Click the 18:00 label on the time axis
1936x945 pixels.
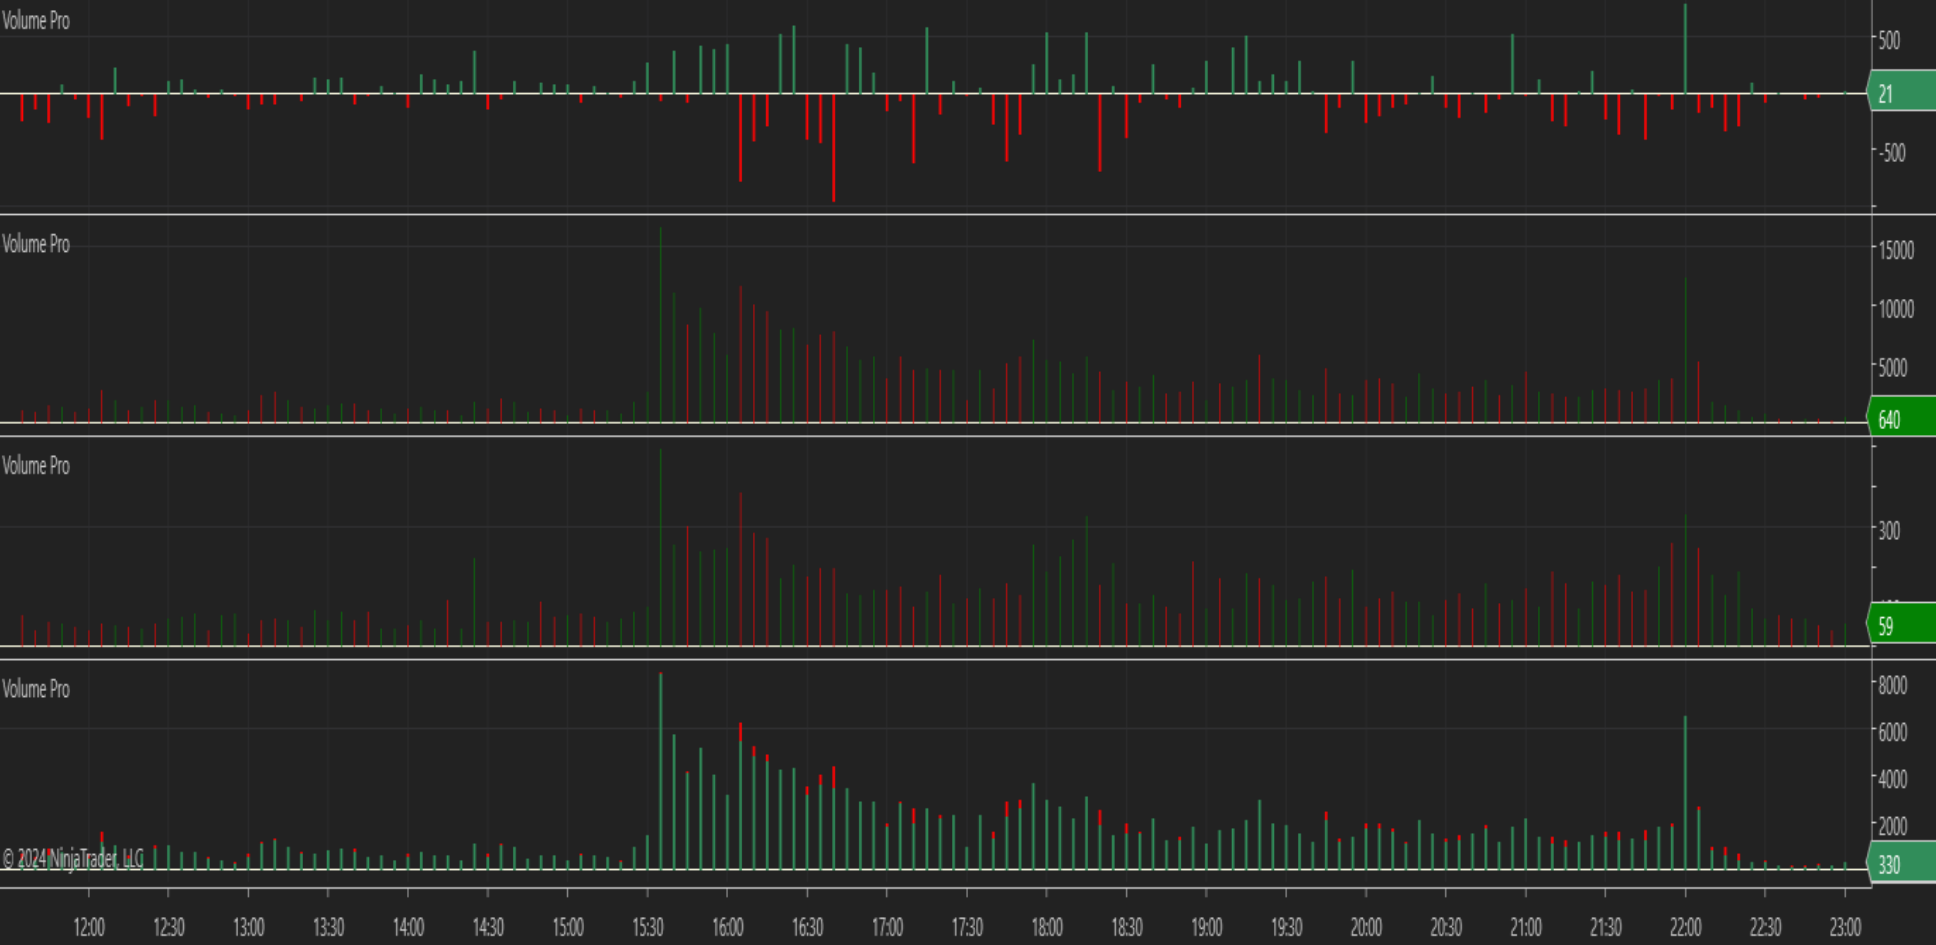pyautogui.click(x=1050, y=926)
